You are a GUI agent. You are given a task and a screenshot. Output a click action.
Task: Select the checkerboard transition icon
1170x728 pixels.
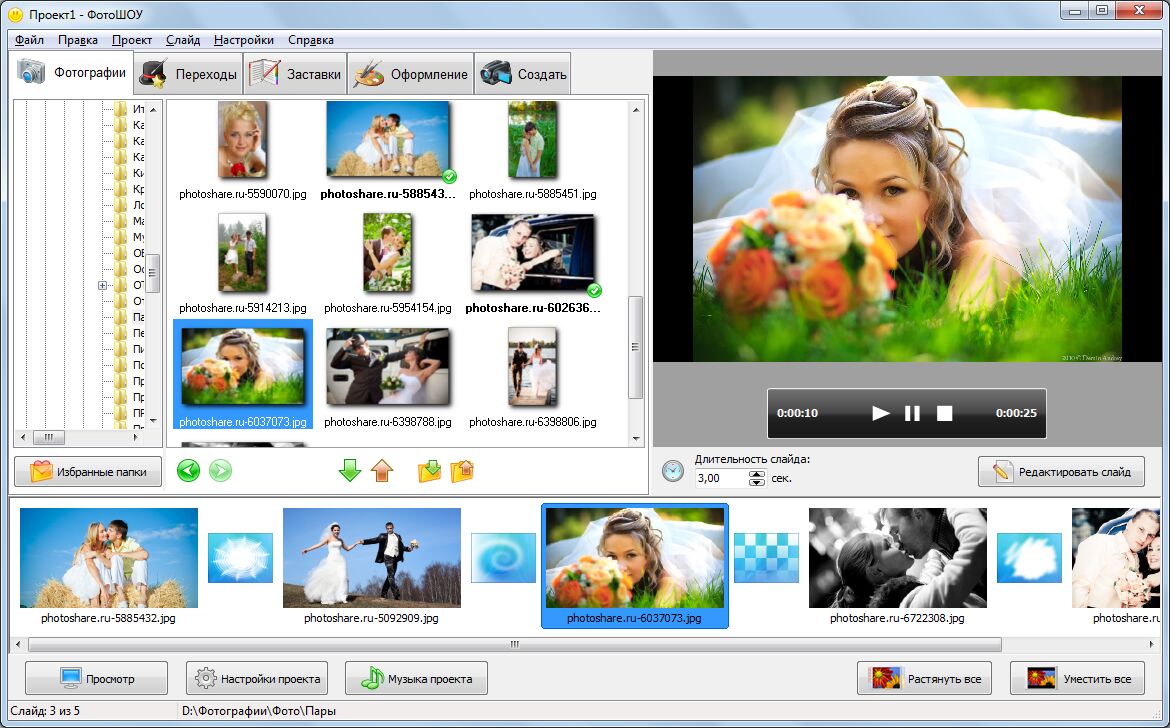pyautogui.click(x=766, y=557)
